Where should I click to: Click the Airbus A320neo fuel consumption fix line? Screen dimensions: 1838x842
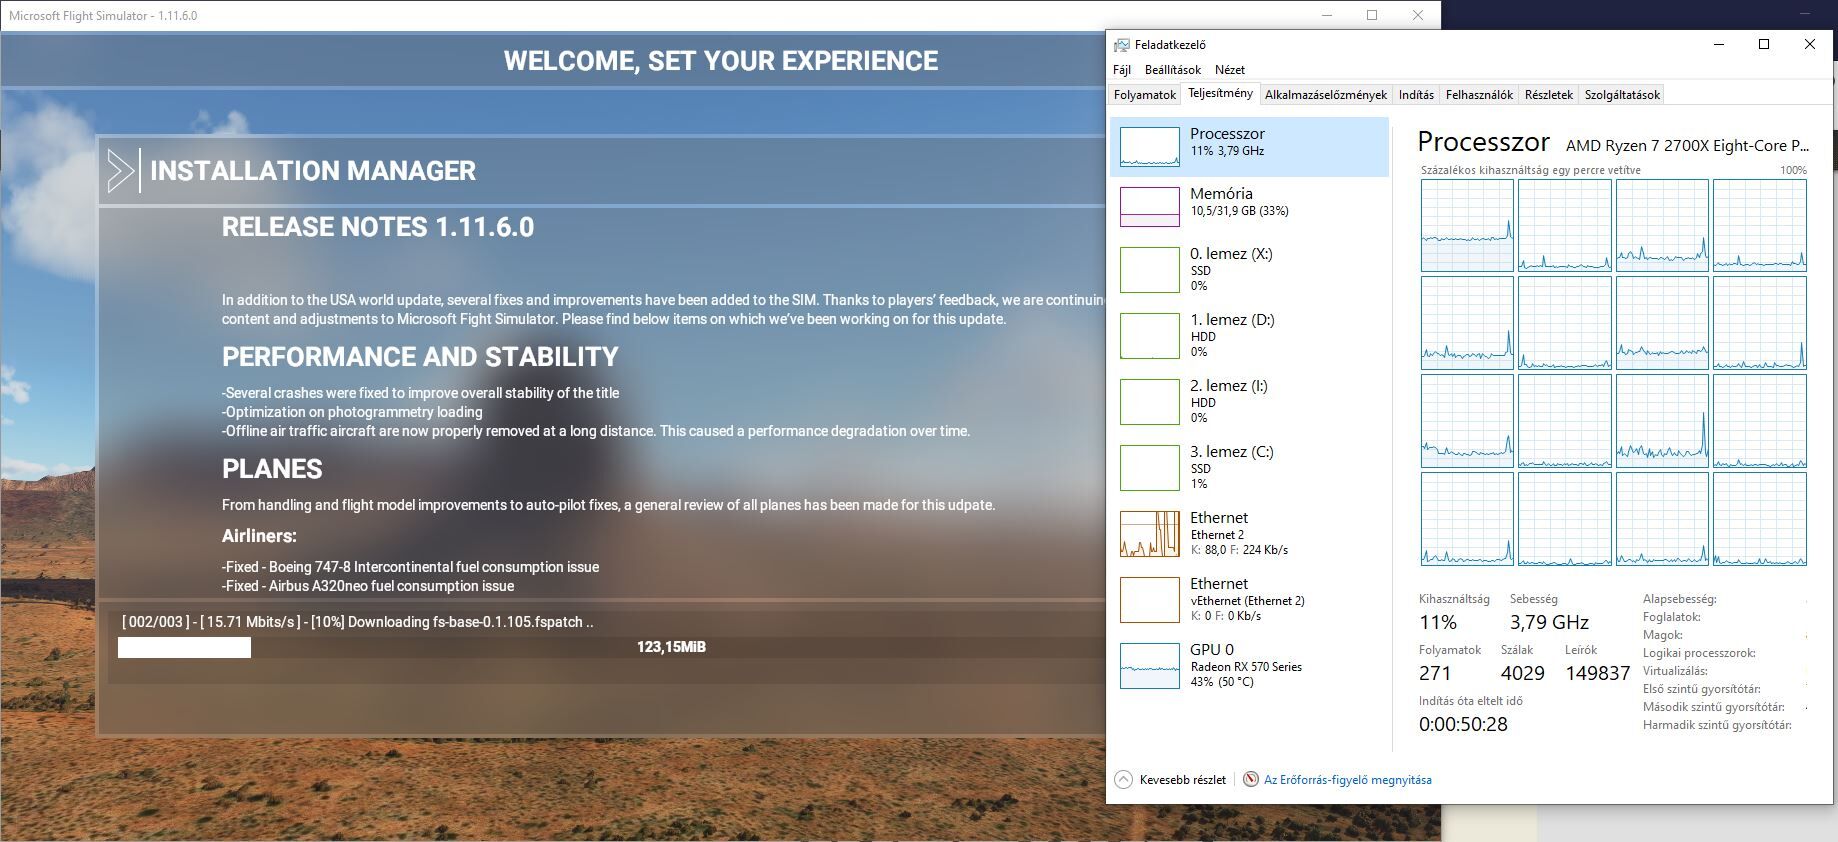368,586
